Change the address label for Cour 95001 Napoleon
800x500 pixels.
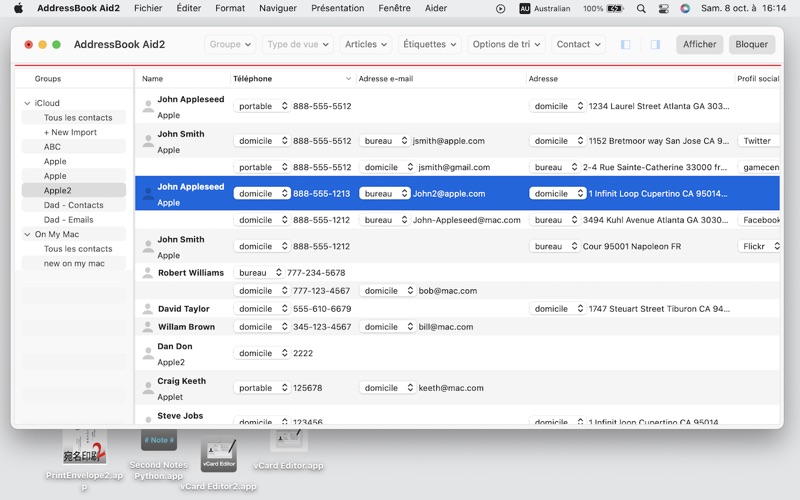point(555,246)
